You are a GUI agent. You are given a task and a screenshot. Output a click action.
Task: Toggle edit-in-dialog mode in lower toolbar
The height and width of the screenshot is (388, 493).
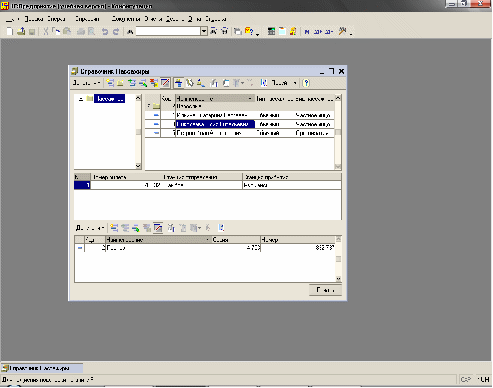[158, 228]
